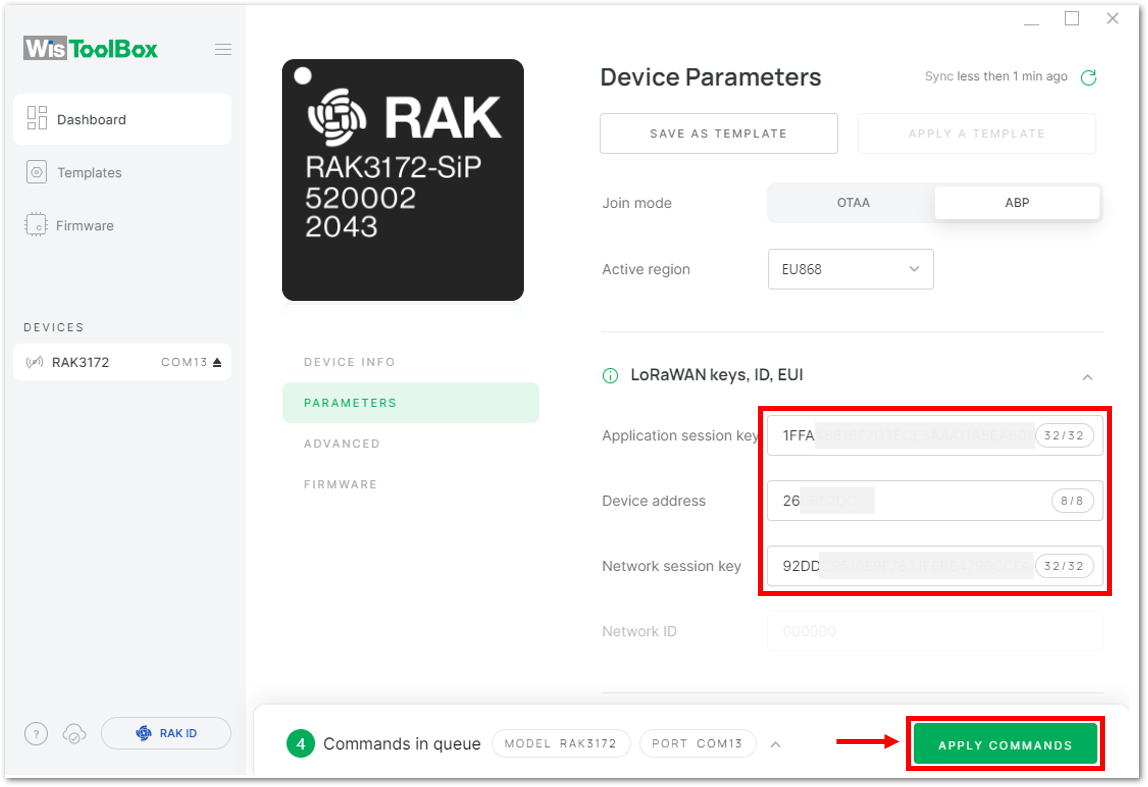Collapse sidebar using hamburger menu icon

[223, 49]
